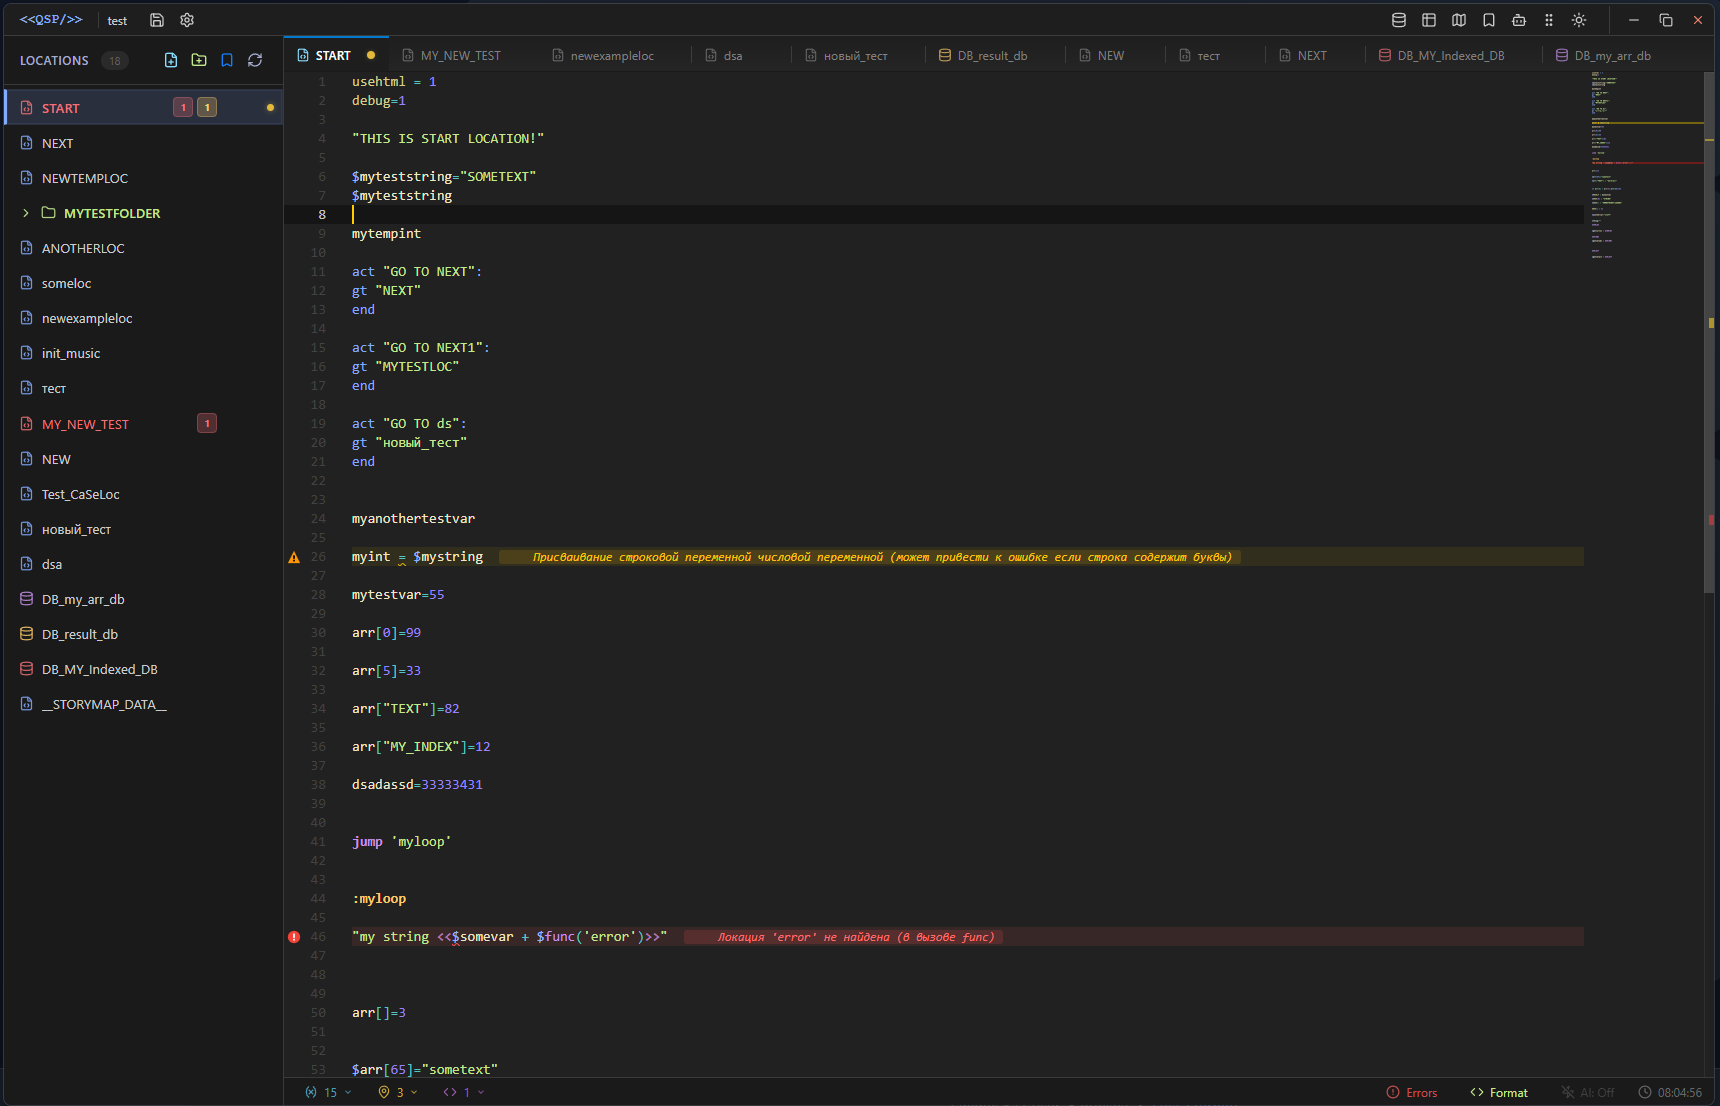Select someloc in the locations list
Screen dimensions: 1720x1106
(143, 283)
